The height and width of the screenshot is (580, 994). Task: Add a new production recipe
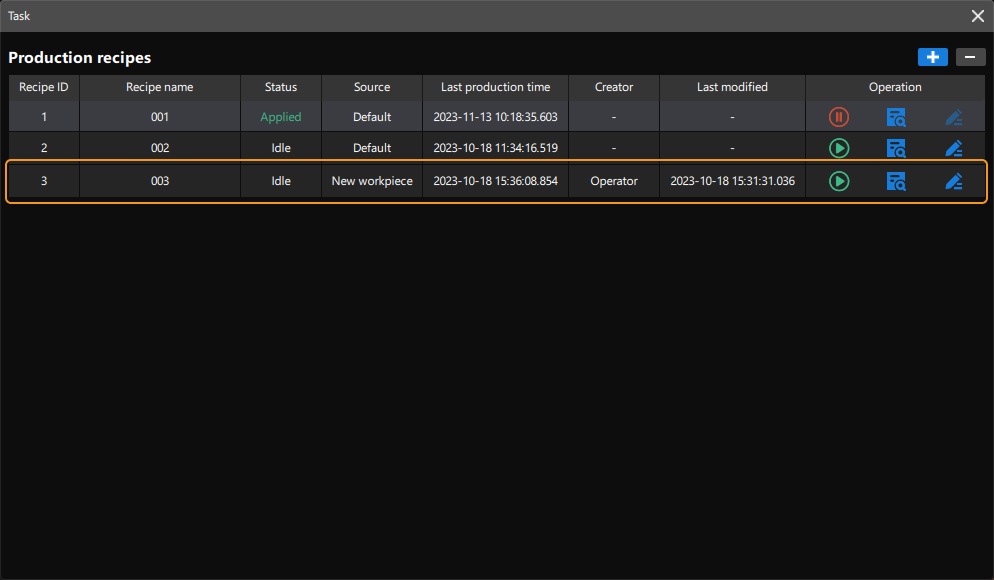click(x=932, y=57)
